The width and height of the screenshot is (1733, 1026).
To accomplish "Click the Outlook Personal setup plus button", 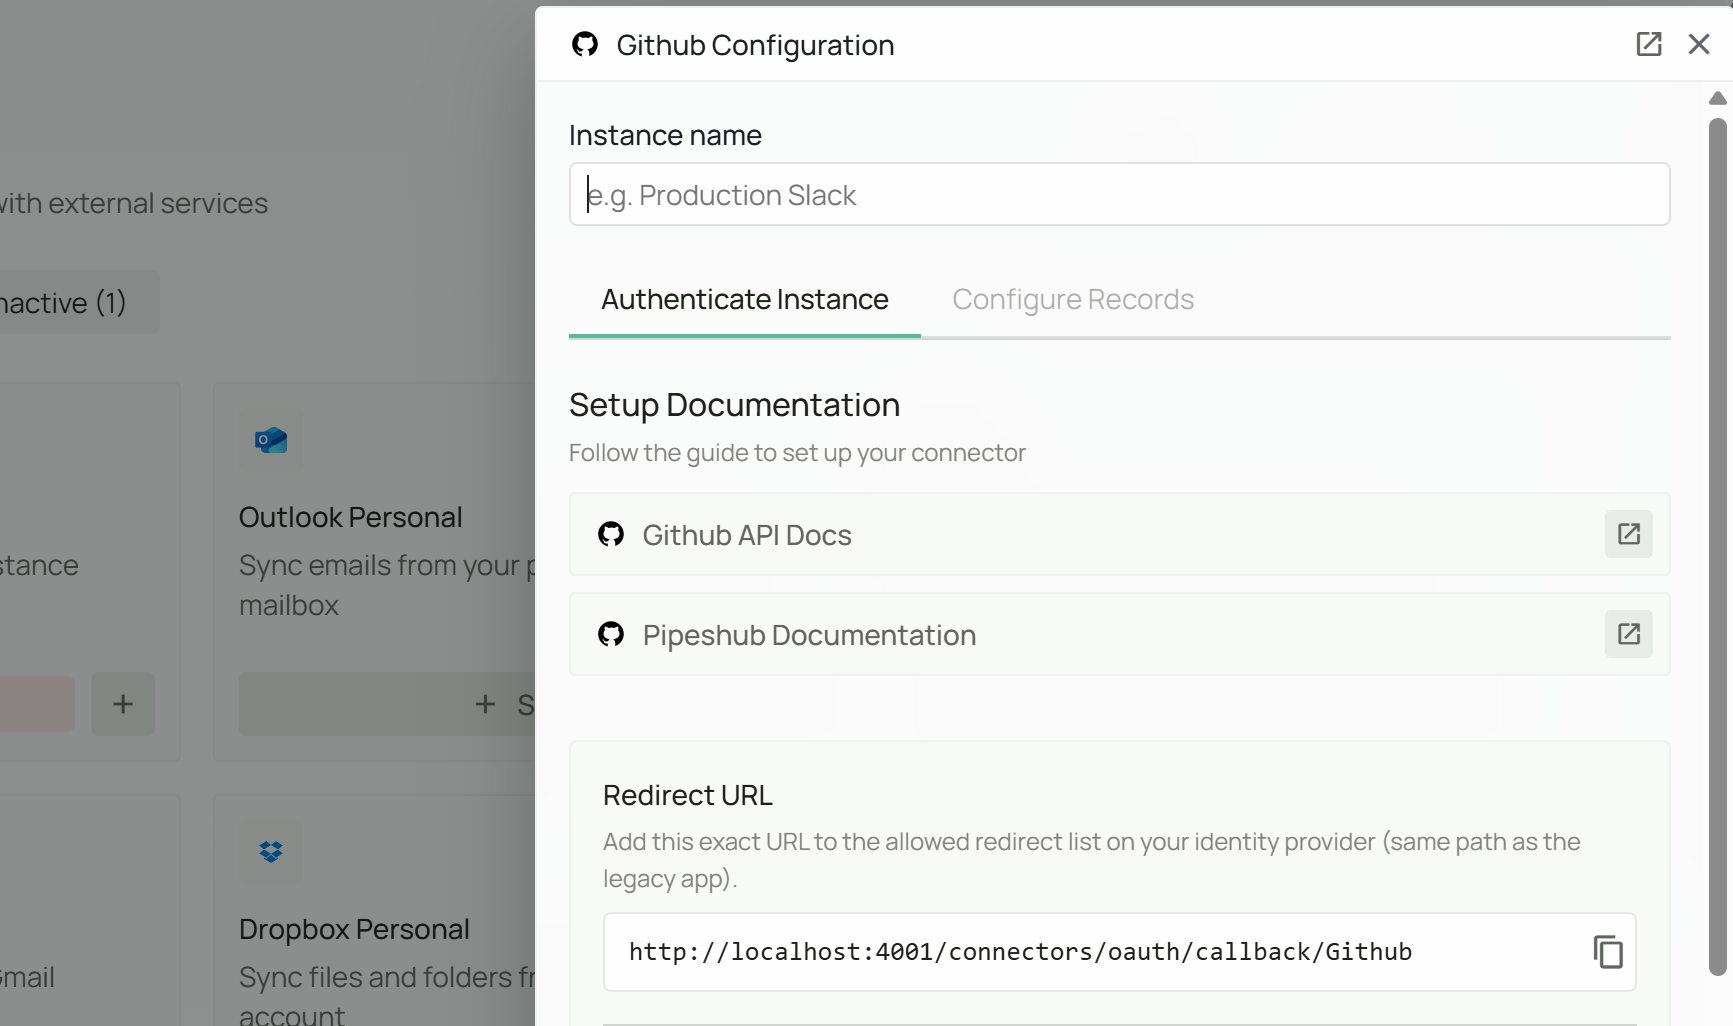I will (x=387, y=704).
